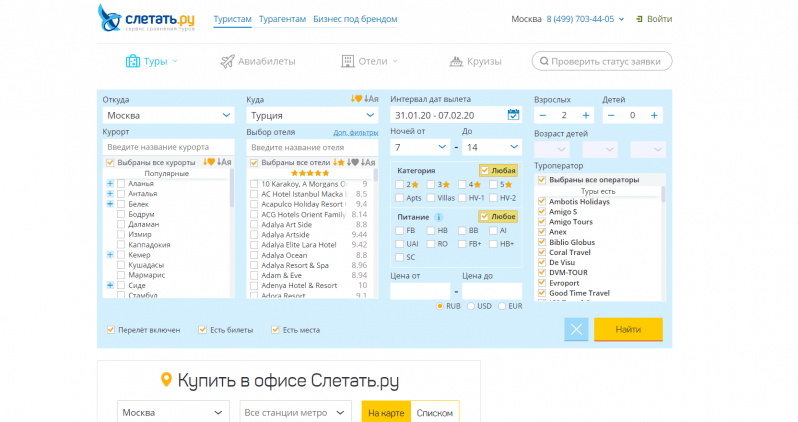Open Доп. фильтры link
This screenshot has height=422, width=798.
pyautogui.click(x=356, y=132)
